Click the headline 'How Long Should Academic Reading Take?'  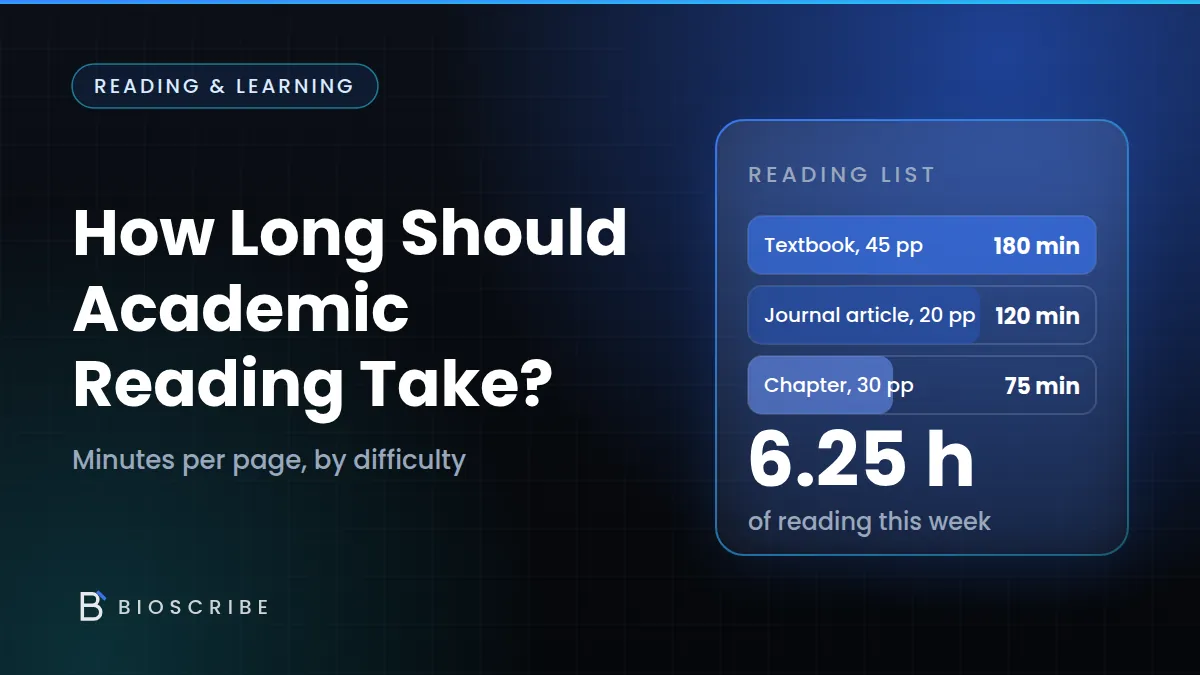(350, 310)
